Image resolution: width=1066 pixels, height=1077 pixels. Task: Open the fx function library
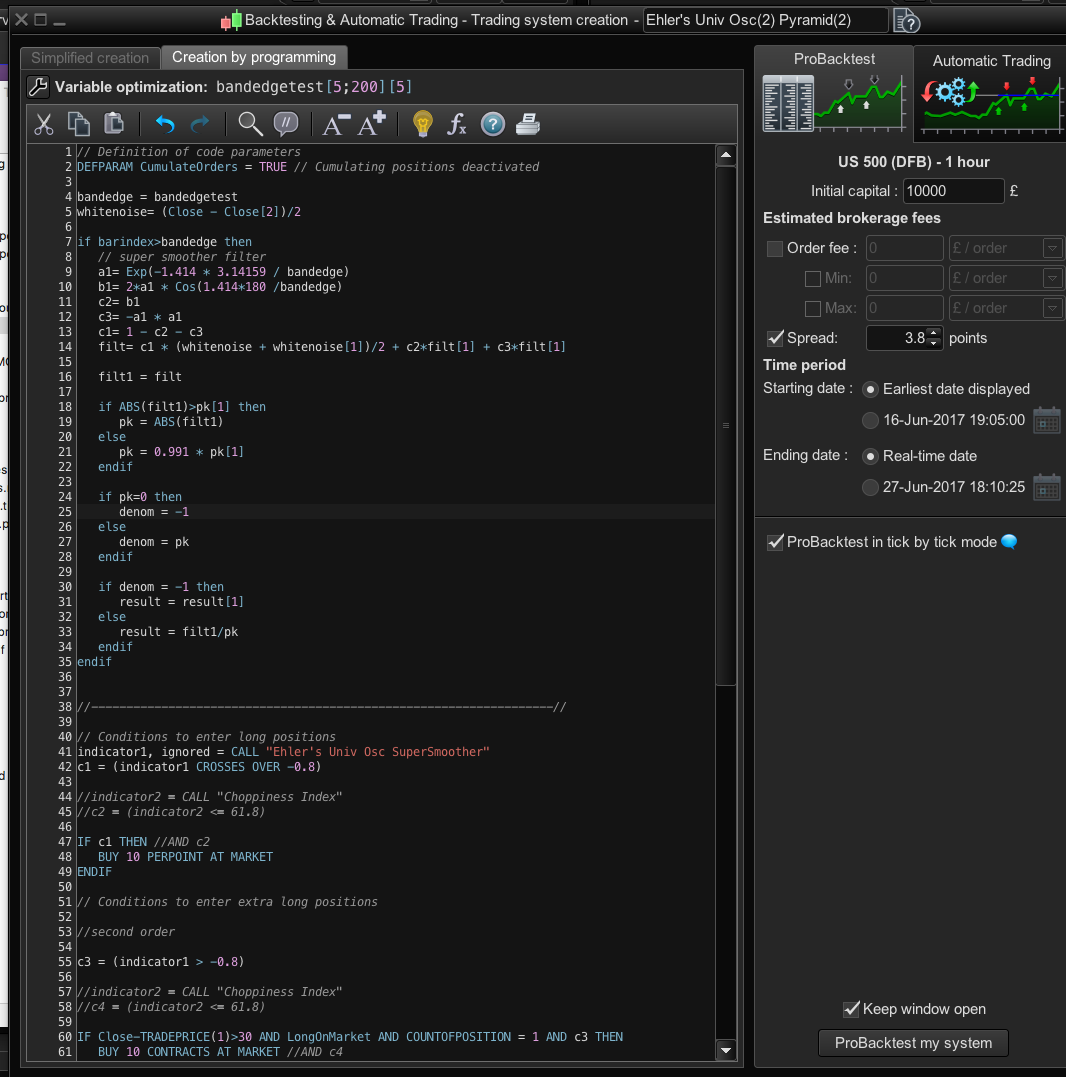point(457,124)
